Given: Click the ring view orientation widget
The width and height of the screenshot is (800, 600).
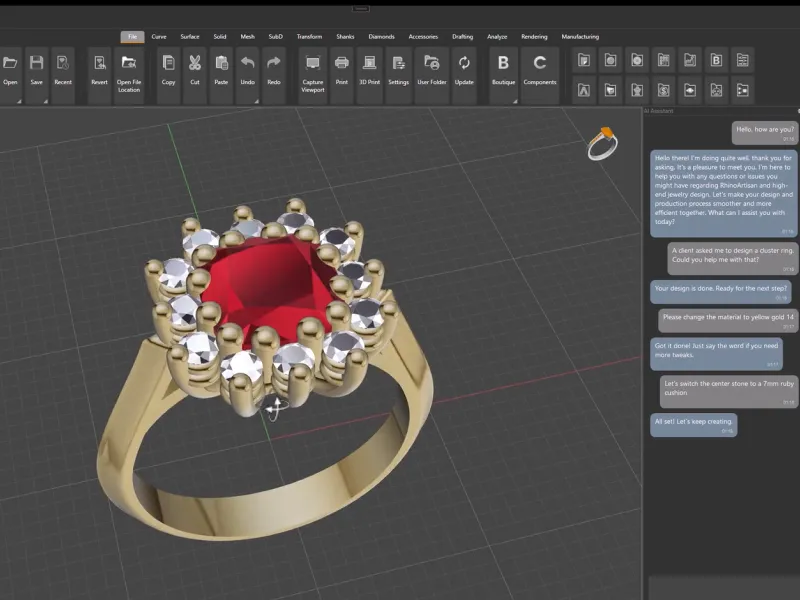Looking at the screenshot, I should [603, 144].
